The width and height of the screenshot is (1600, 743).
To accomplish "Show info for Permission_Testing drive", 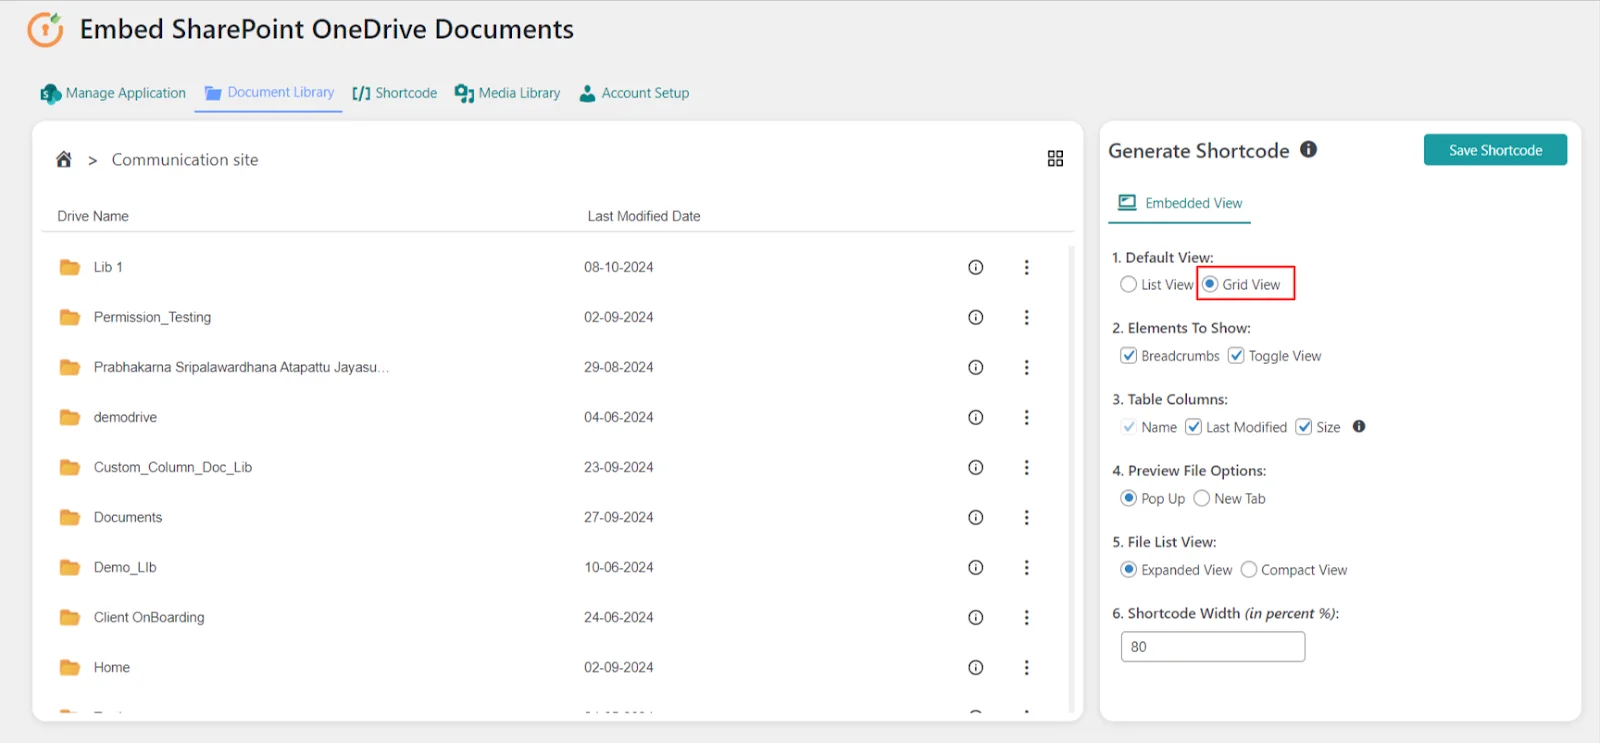I will pyautogui.click(x=976, y=317).
